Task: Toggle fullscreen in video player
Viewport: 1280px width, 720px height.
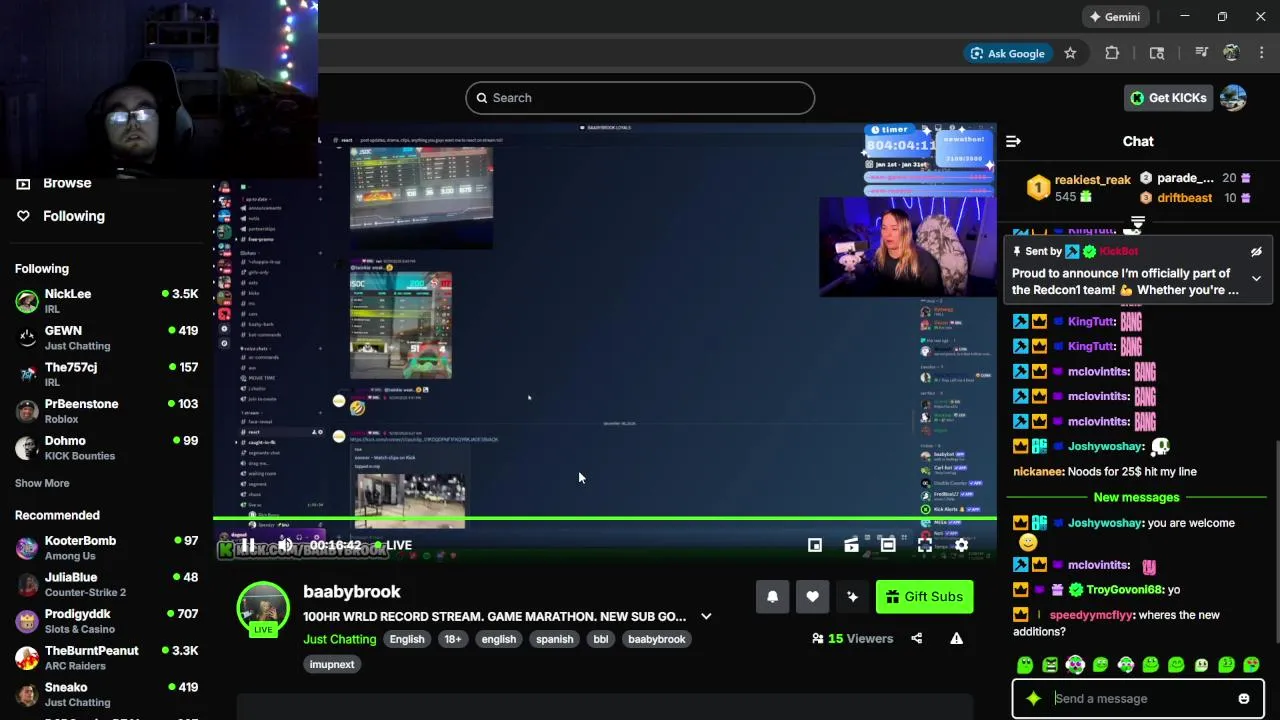Action: point(925,545)
